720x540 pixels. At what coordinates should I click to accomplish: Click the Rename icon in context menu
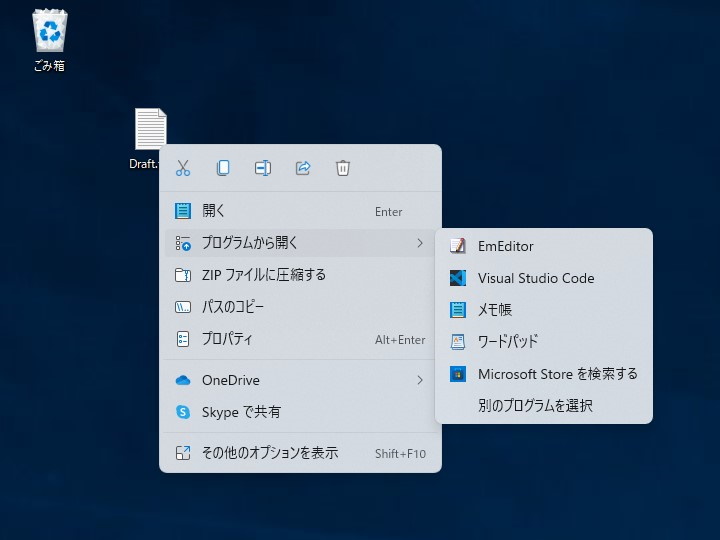pos(263,168)
